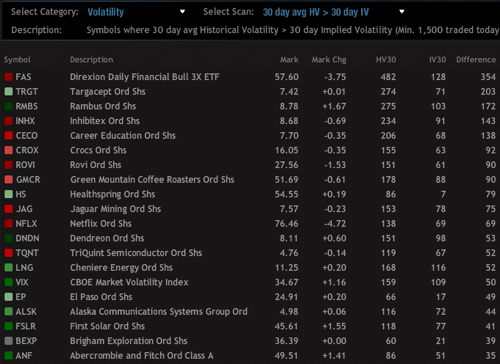Select the GMCR symbol
The height and width of the screenshot is (364, 500).
28,180
